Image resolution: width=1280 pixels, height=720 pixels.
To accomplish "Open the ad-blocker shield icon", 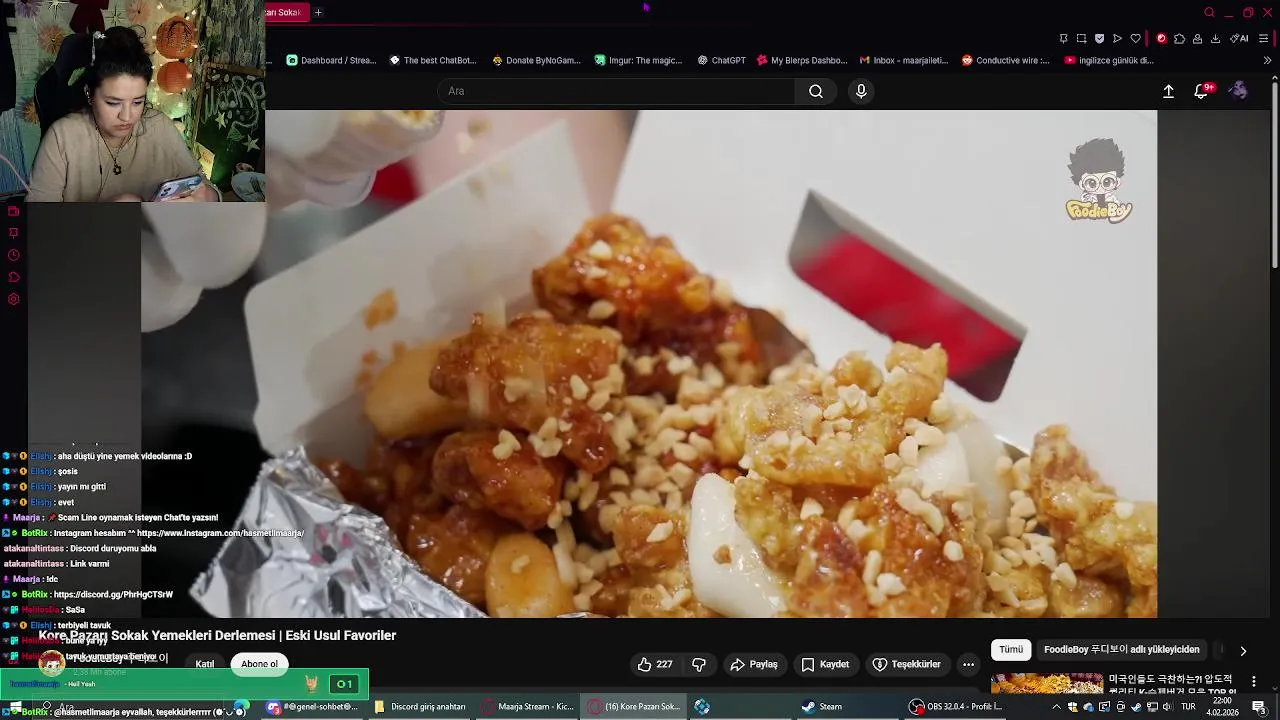I will tap(1099, 39).
